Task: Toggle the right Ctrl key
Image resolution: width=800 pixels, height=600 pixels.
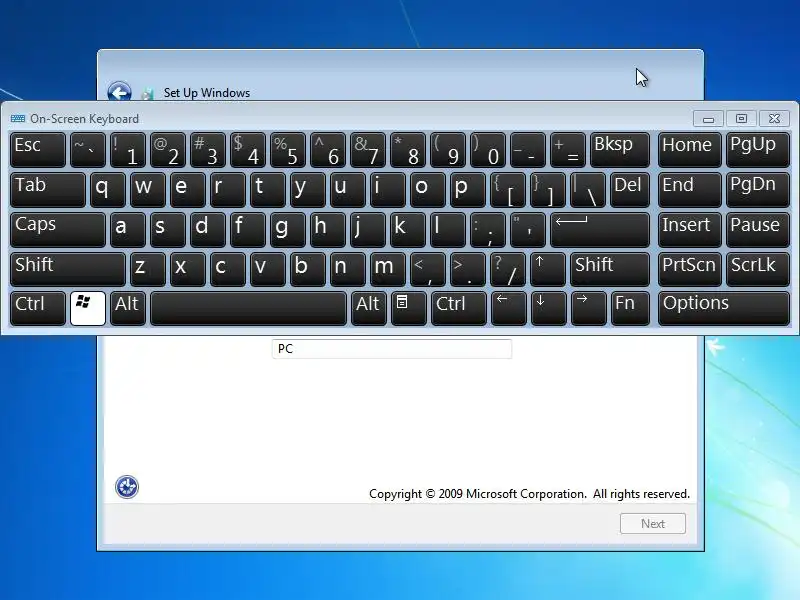Action: [x=459, y=308]
